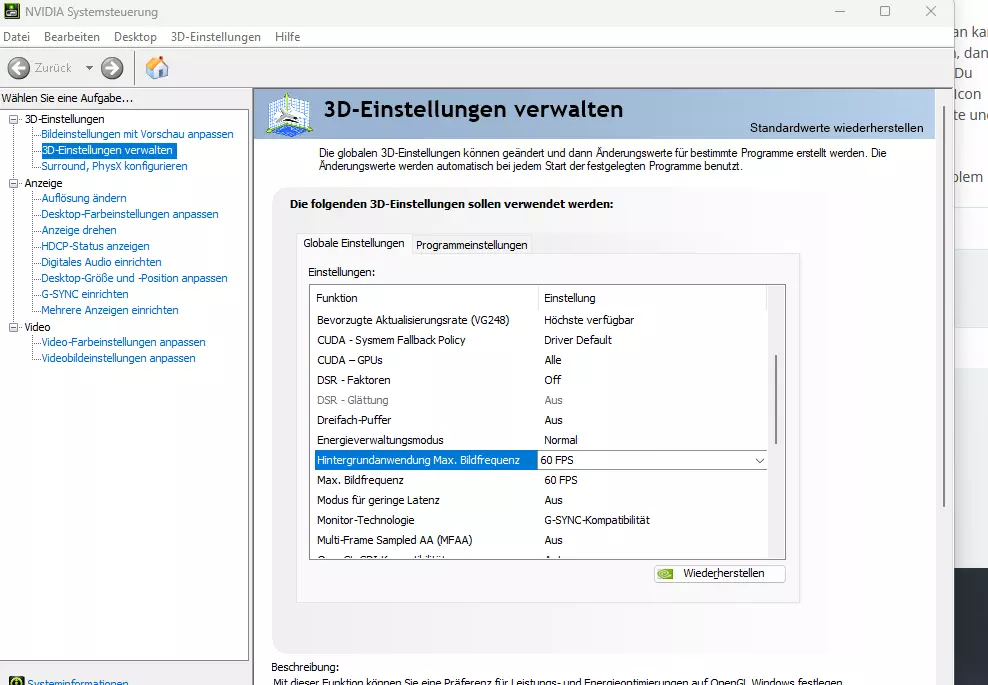Select the Max. Bildfrequenz row
This screenshot has width=988, height=685.
tap(541, 480)
